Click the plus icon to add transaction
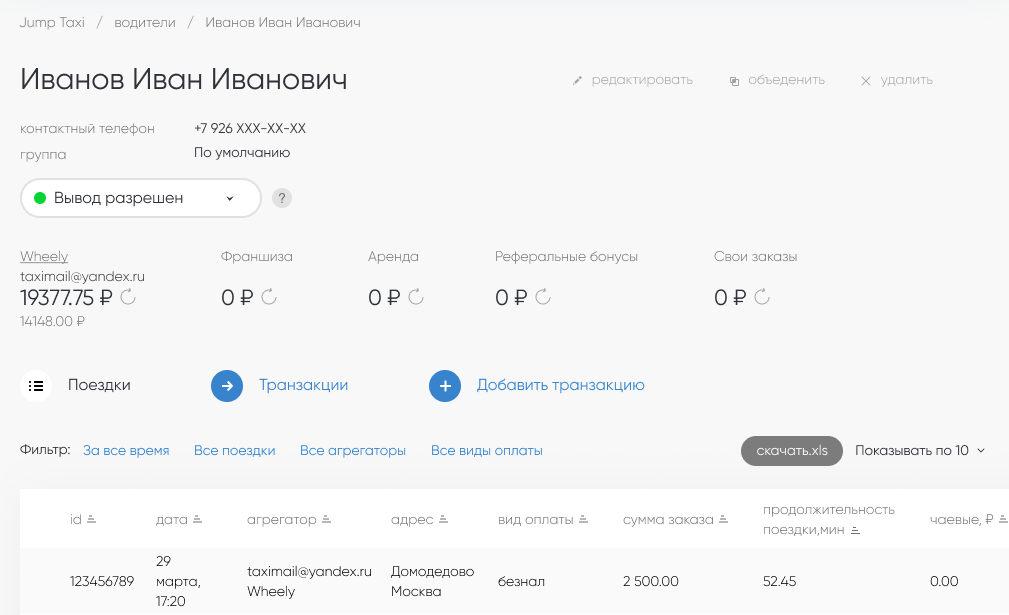Viewport: 1009px width, 615px height. click(445, 386)
